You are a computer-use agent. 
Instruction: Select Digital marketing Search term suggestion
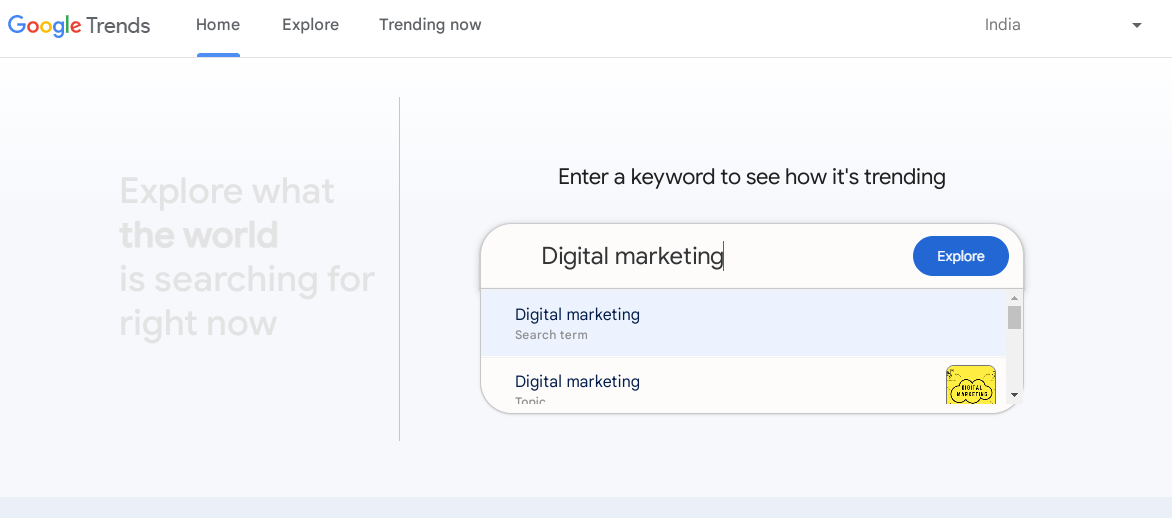[743, 323]
